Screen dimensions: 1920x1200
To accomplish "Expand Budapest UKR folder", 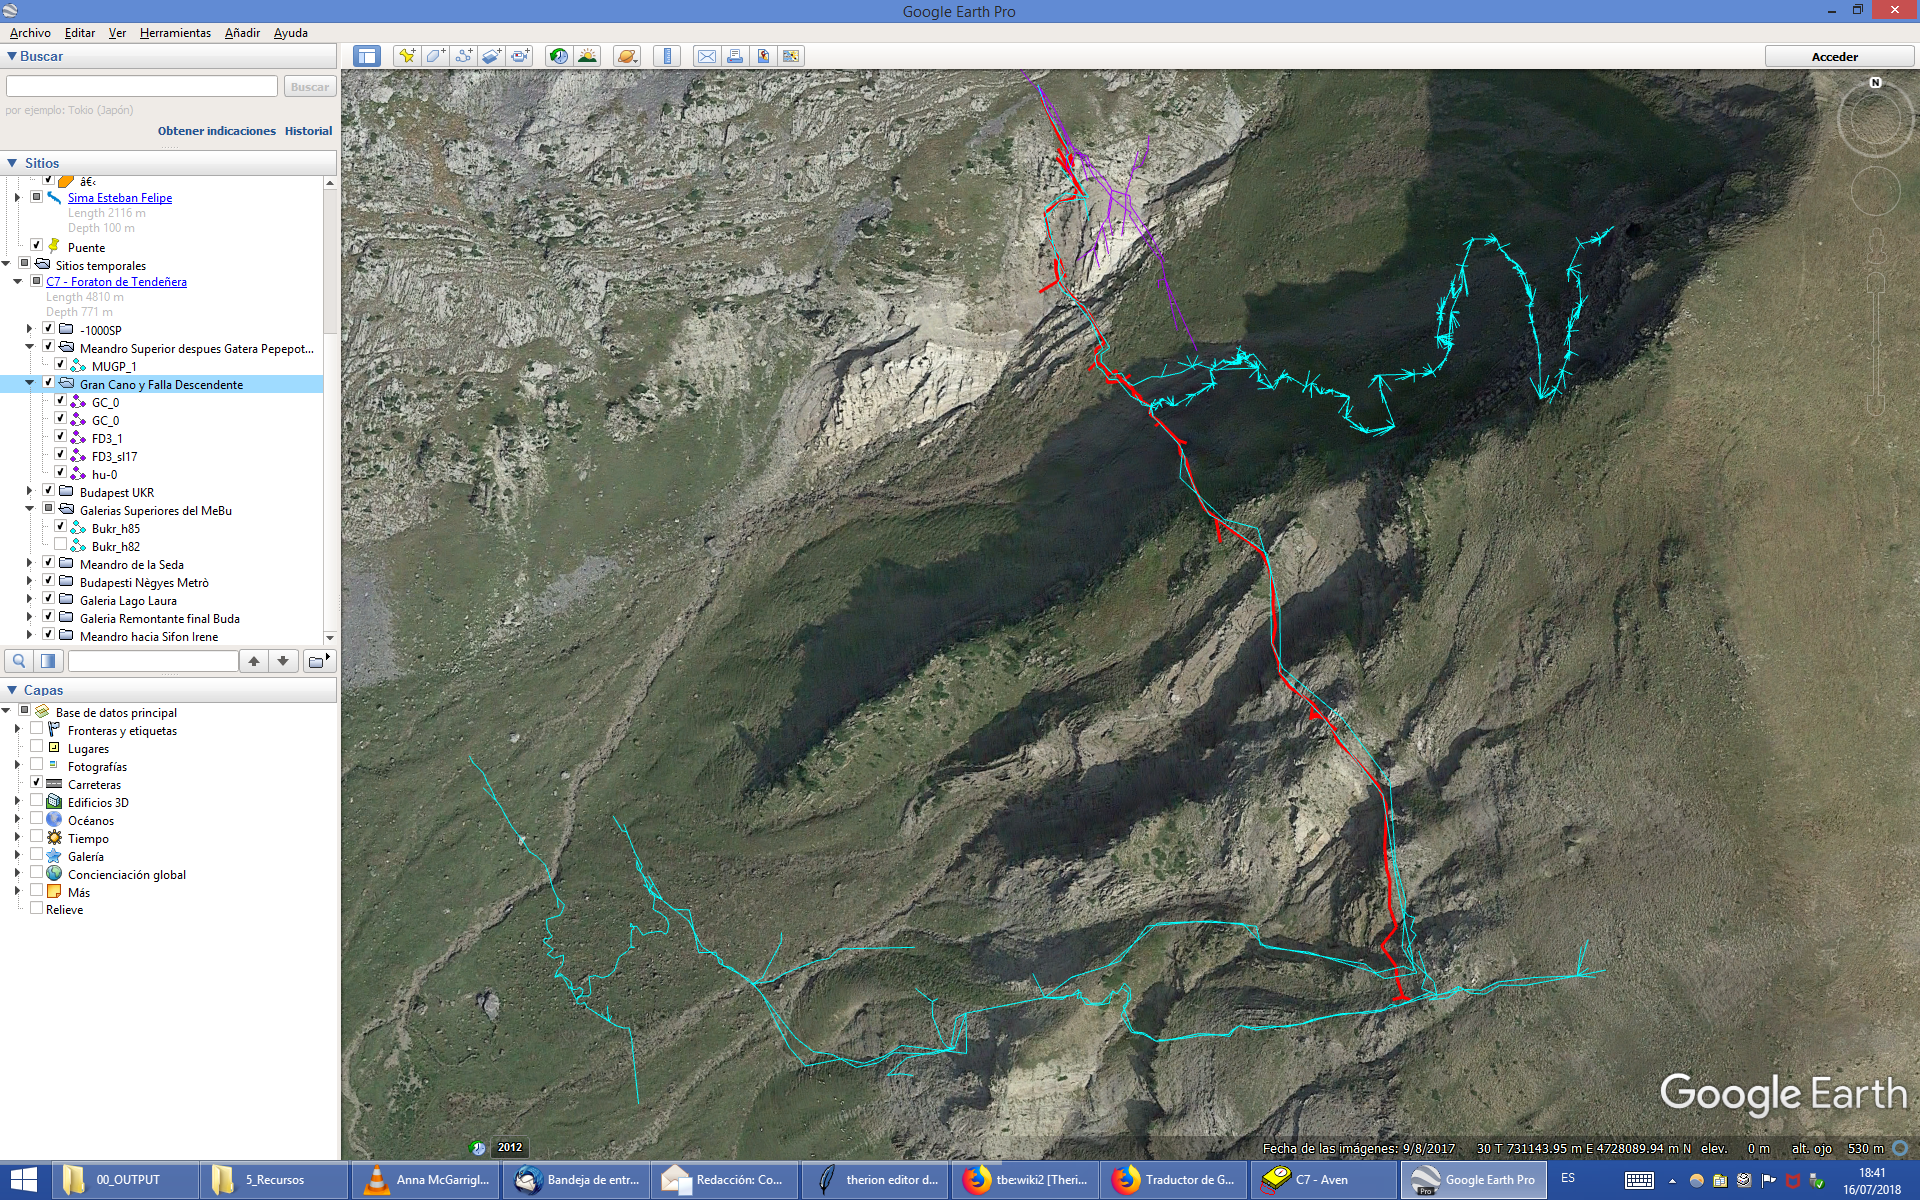I will pos(29,491).
